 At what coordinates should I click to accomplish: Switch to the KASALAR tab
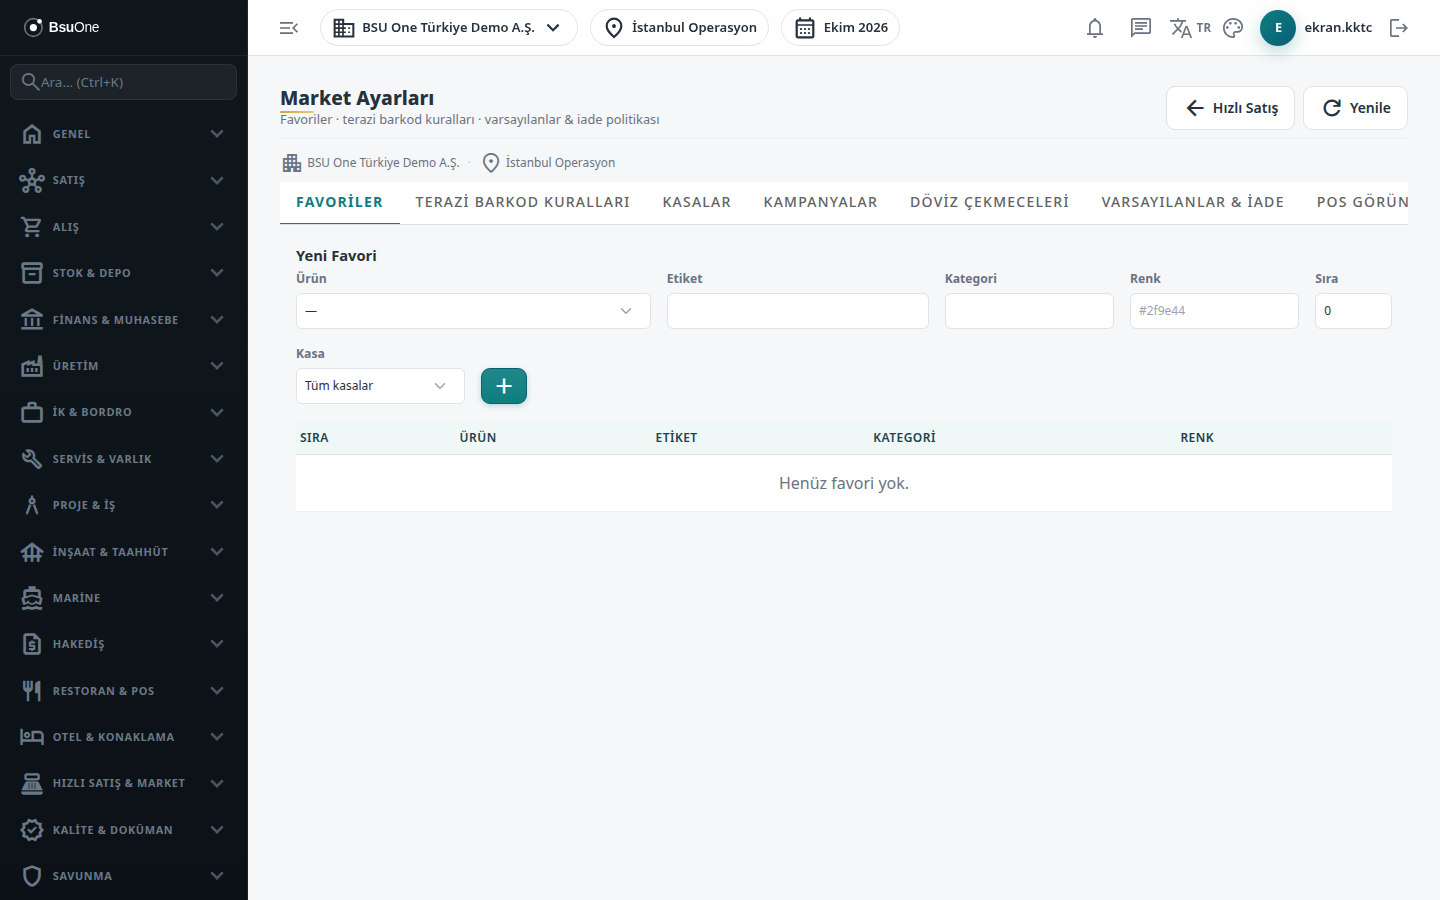[697, 202]
